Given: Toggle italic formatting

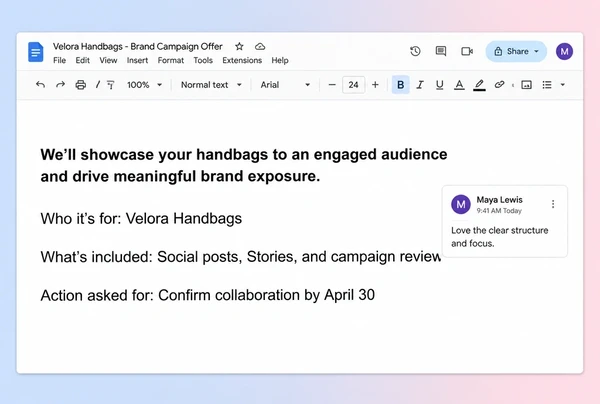Looking at the screenshot, I should click(x=420, y=85).
